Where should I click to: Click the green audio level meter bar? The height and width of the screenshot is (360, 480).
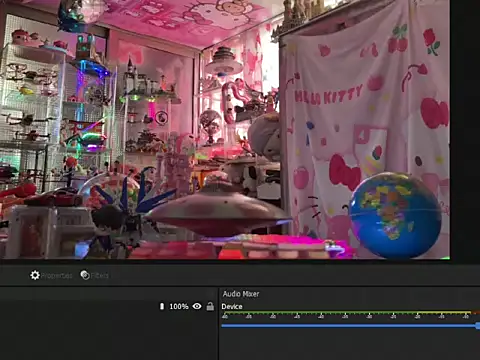(319, 313)
